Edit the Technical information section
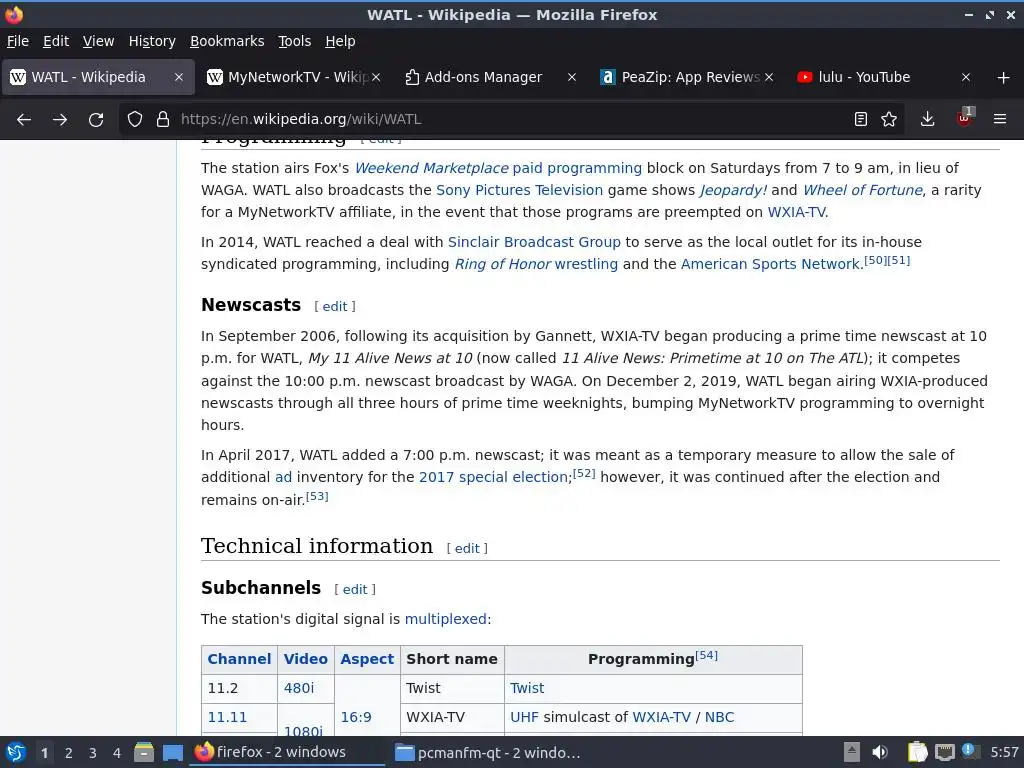The image size is (1024, 768). [x=467, y=549]
